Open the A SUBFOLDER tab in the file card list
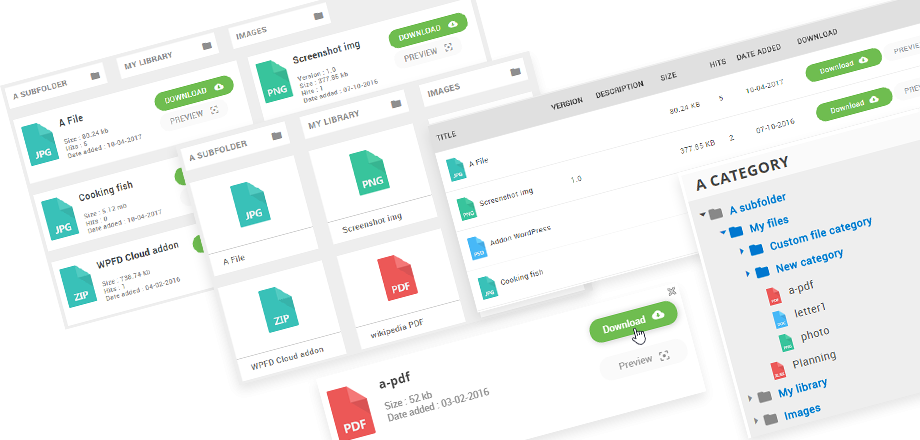 57,85
